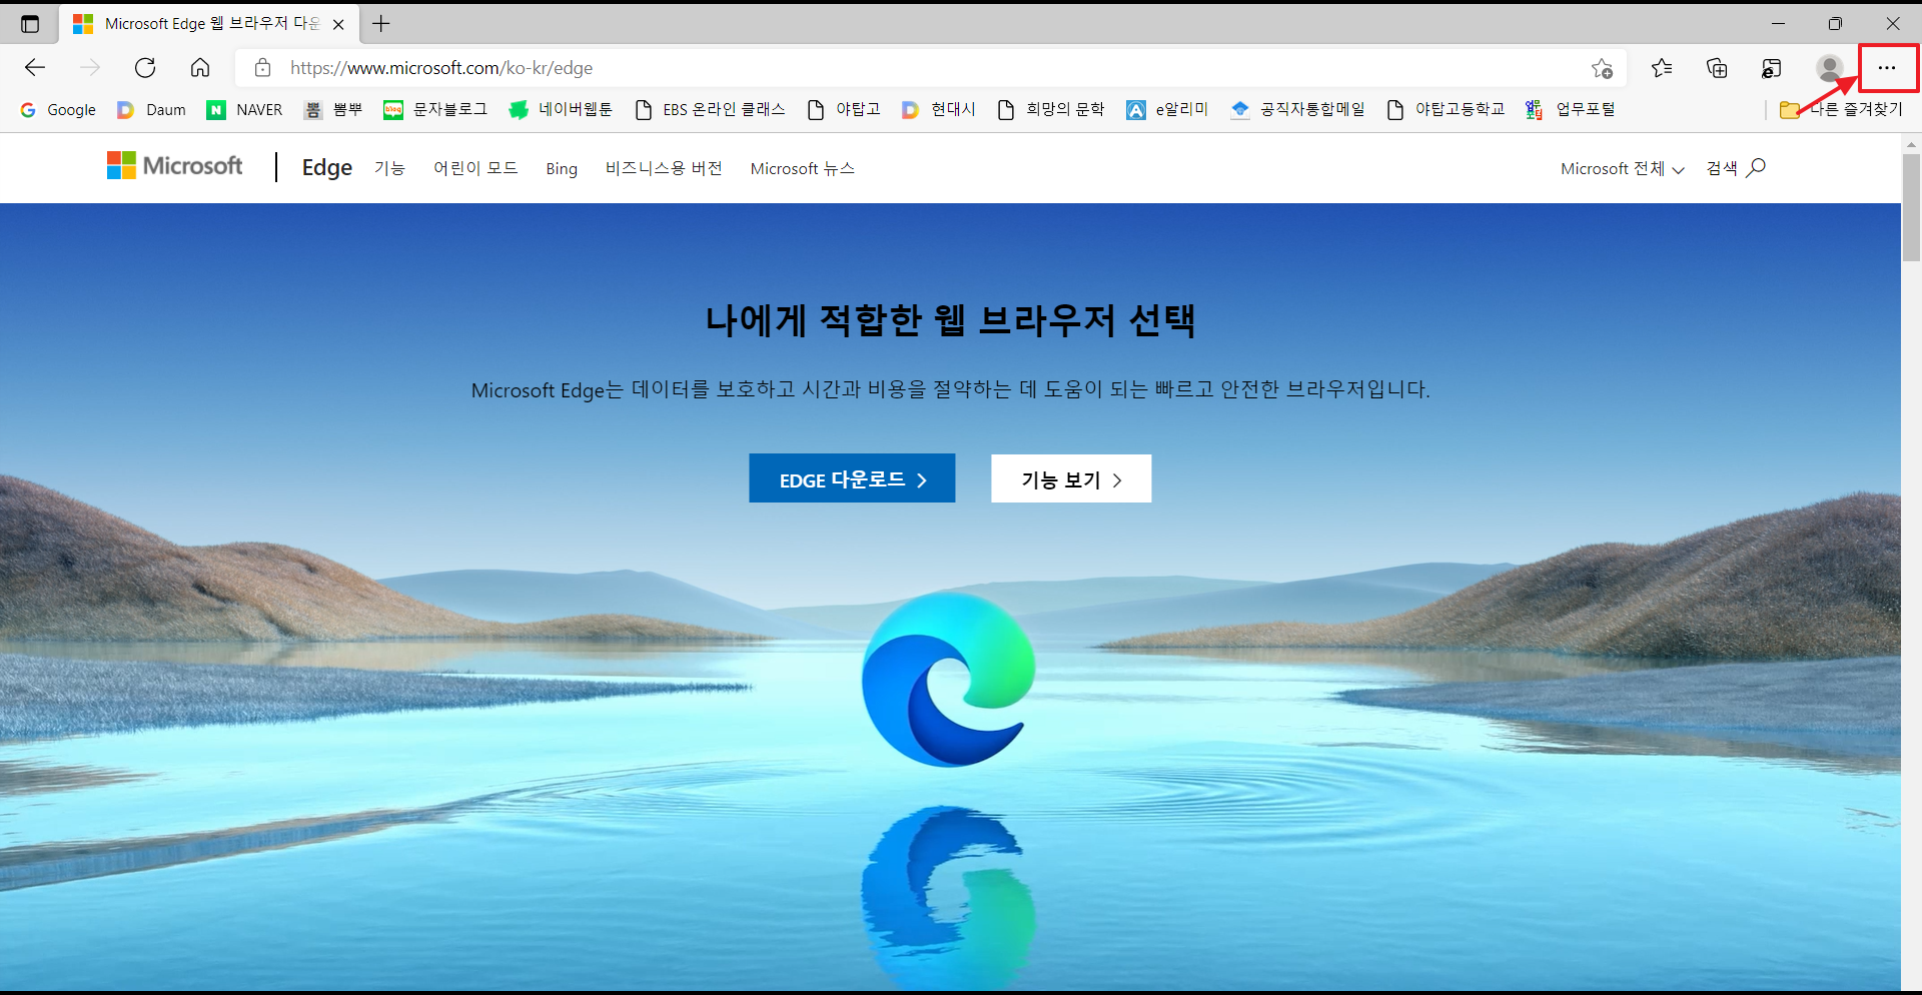The height and width of the screenshot is (995, 1922).
Task: Open 공직자통합메일 bookmark
Action: click(1297, 110)
